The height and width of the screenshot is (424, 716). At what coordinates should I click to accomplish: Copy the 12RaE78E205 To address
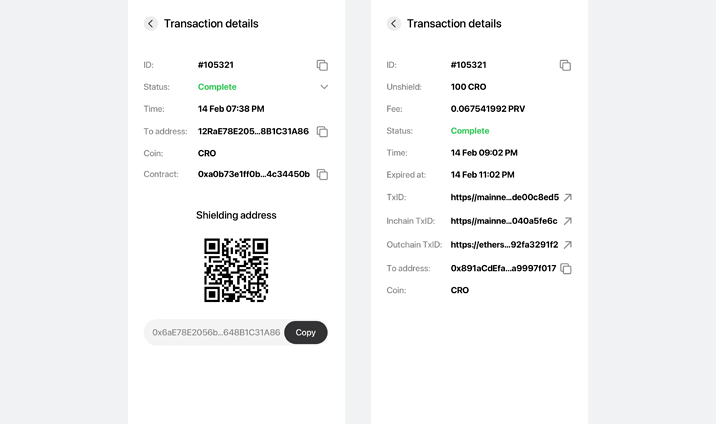322,131
